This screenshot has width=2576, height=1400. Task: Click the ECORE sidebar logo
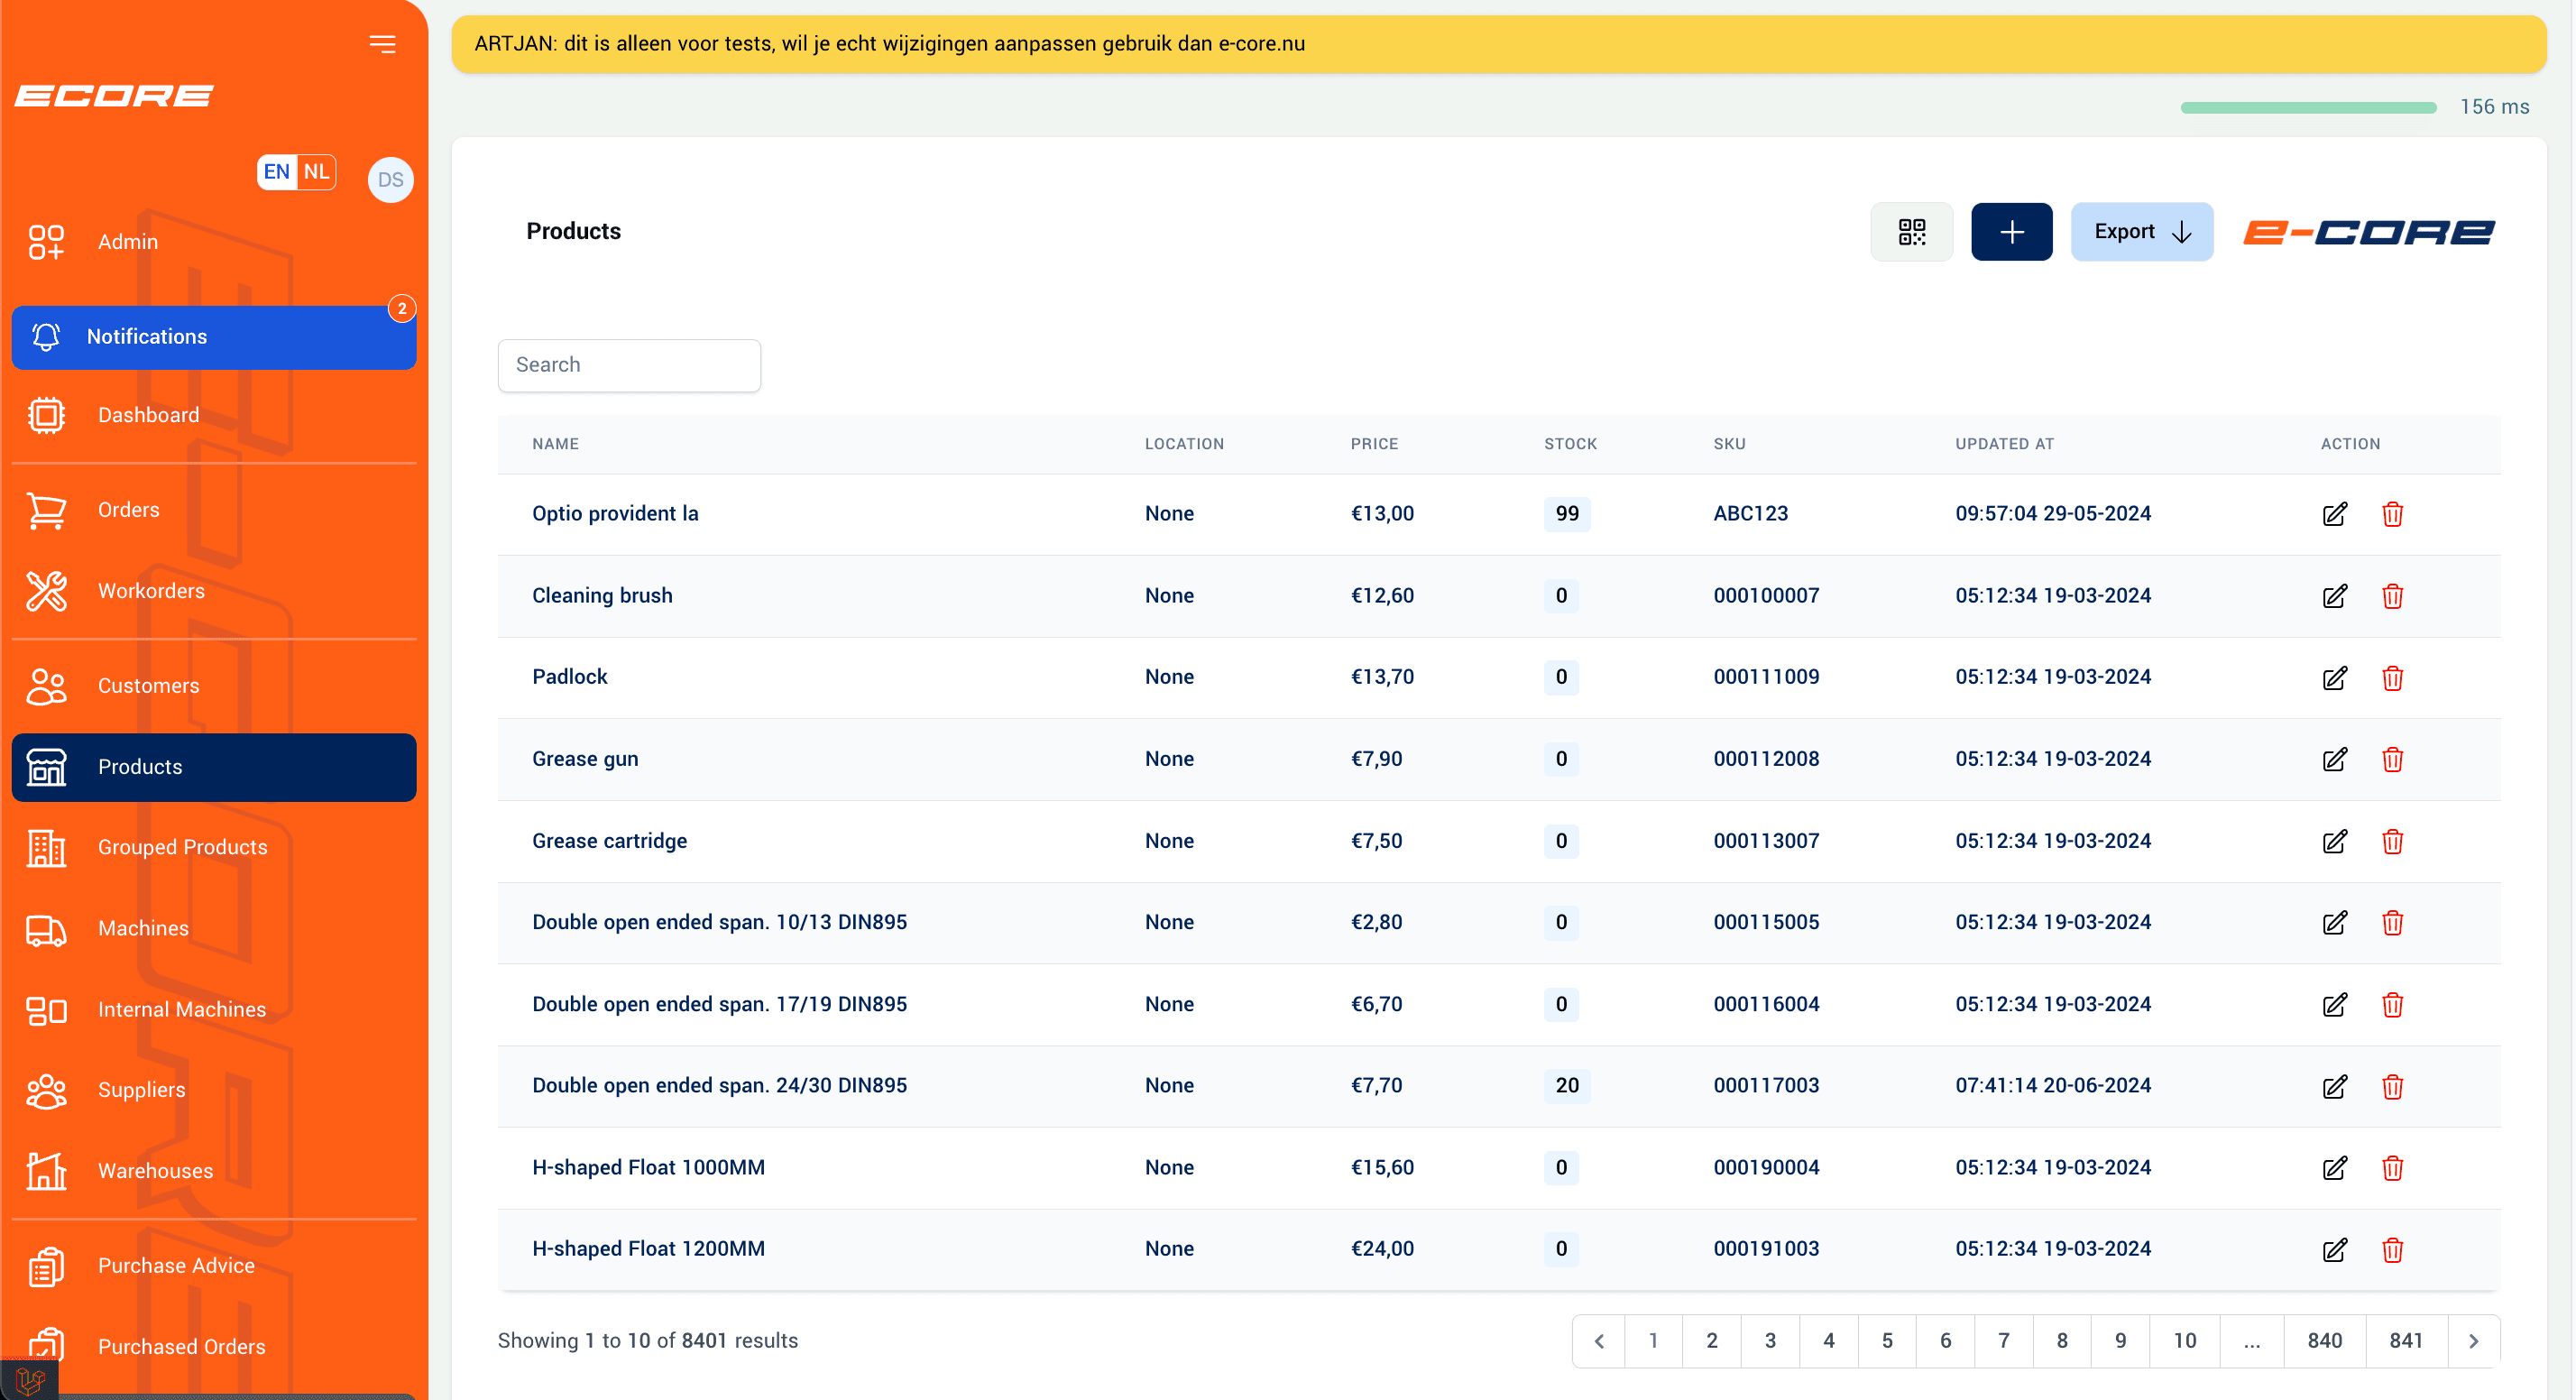[x=114, y=96]
